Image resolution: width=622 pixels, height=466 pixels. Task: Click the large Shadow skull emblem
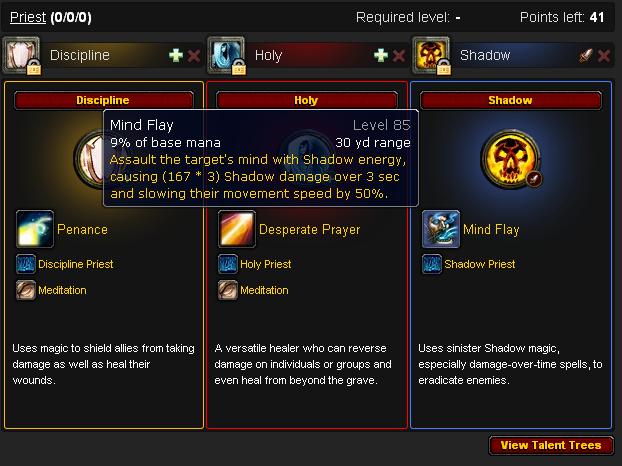coord(511,159)
